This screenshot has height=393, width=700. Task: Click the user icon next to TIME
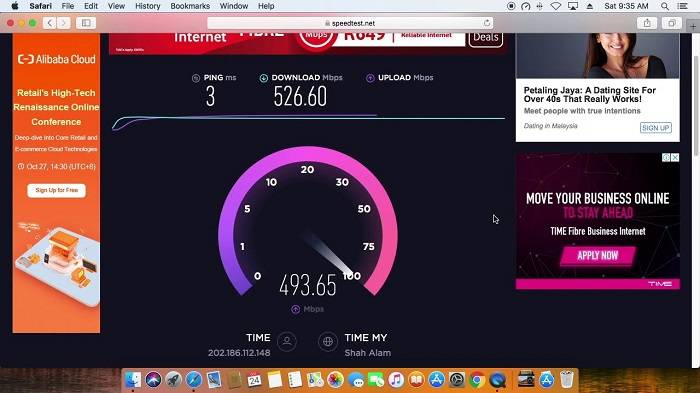(287, 342)
